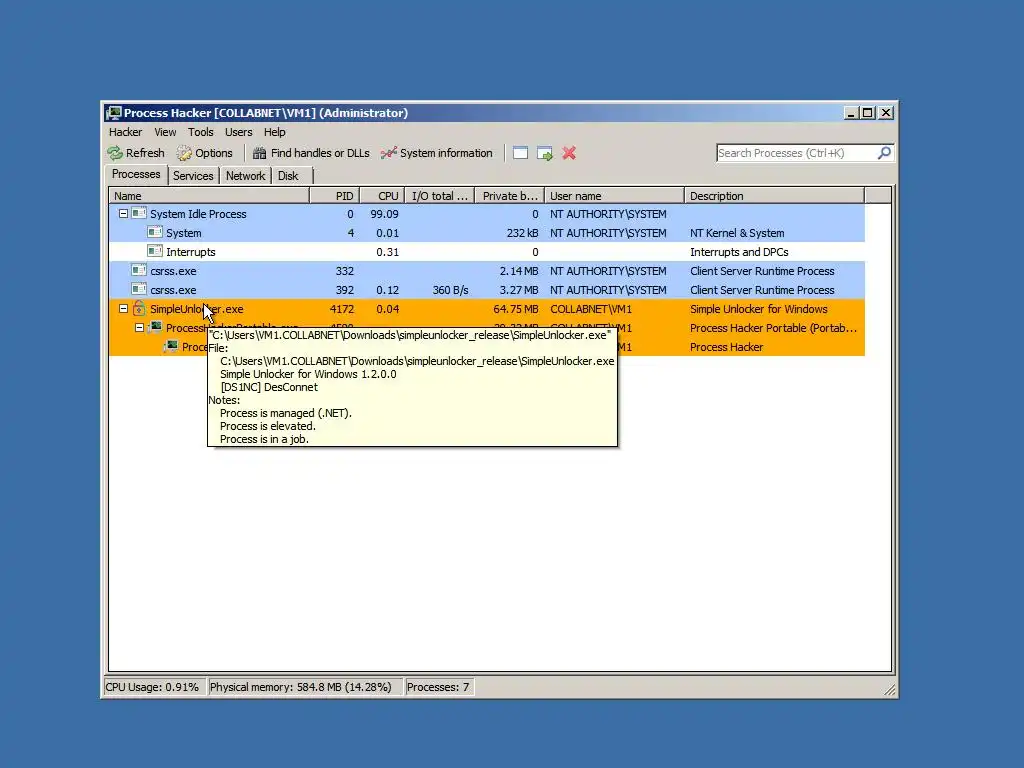Open the Tools menu
Image resolution: width=1024 pixels, height=768 pixels.
tap(200, 132)
